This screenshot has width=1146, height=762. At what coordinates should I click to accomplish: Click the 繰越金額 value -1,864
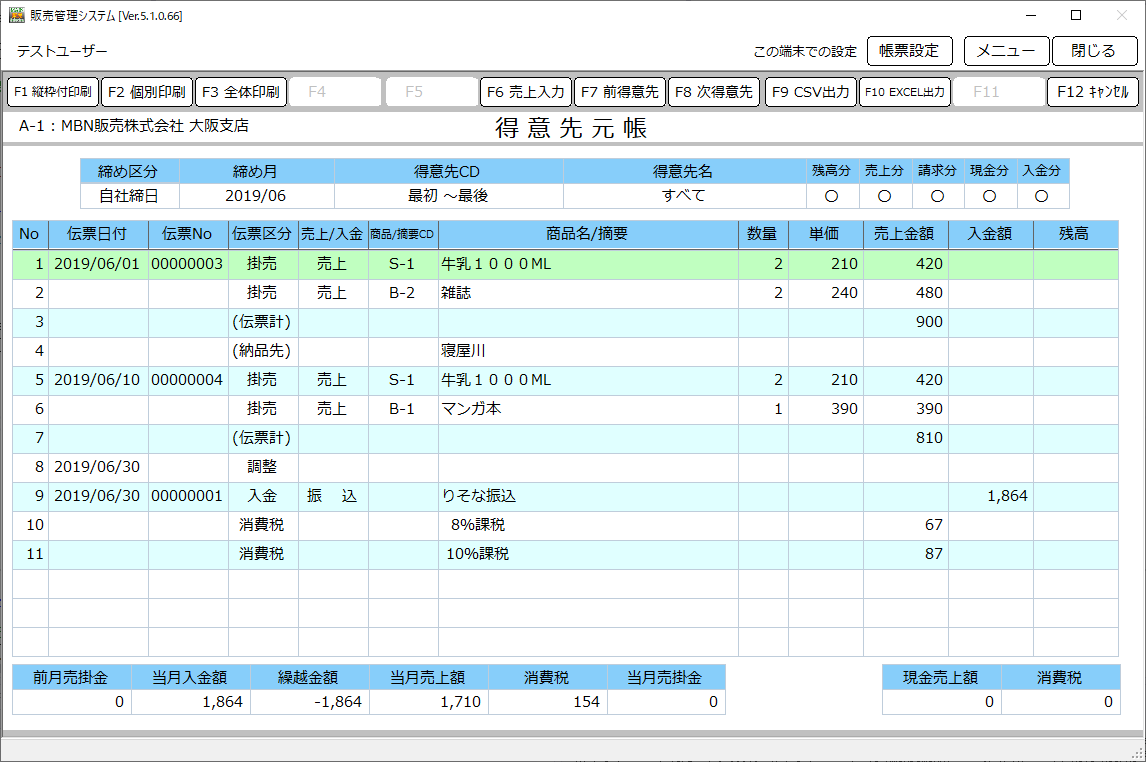(310, 702)
